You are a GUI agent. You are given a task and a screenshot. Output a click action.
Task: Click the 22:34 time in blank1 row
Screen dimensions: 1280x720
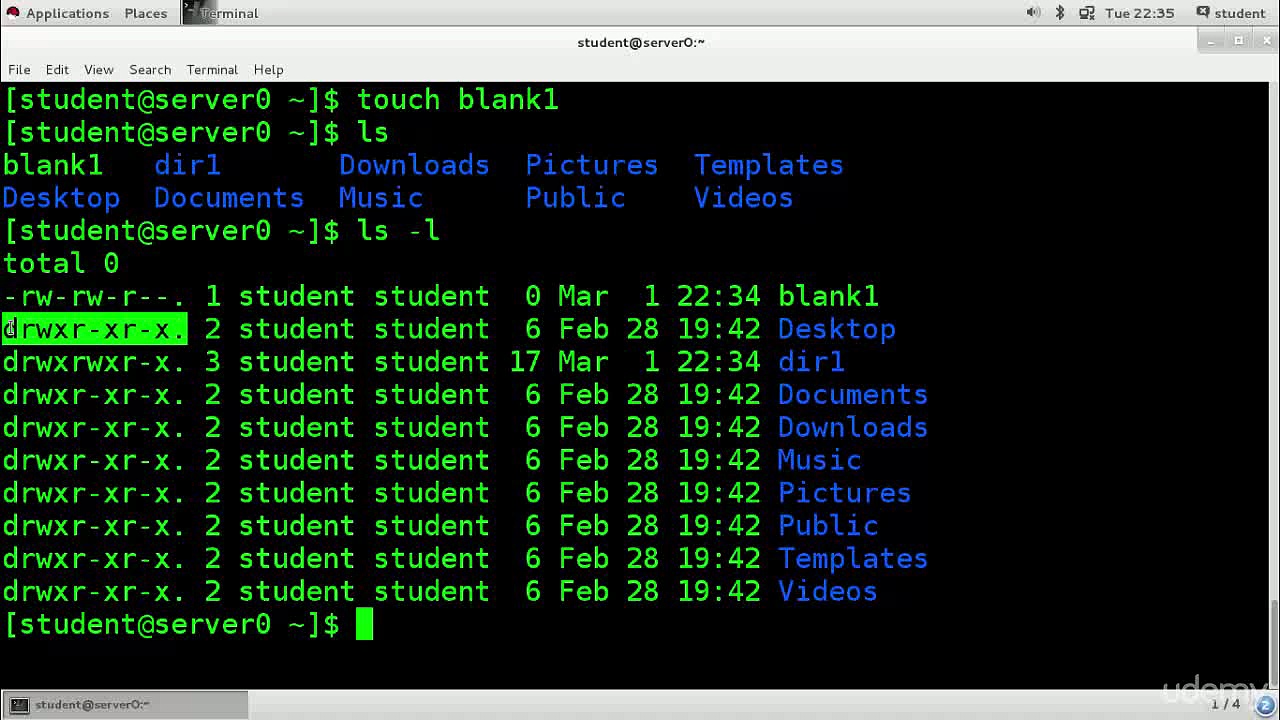pos(718,297)
